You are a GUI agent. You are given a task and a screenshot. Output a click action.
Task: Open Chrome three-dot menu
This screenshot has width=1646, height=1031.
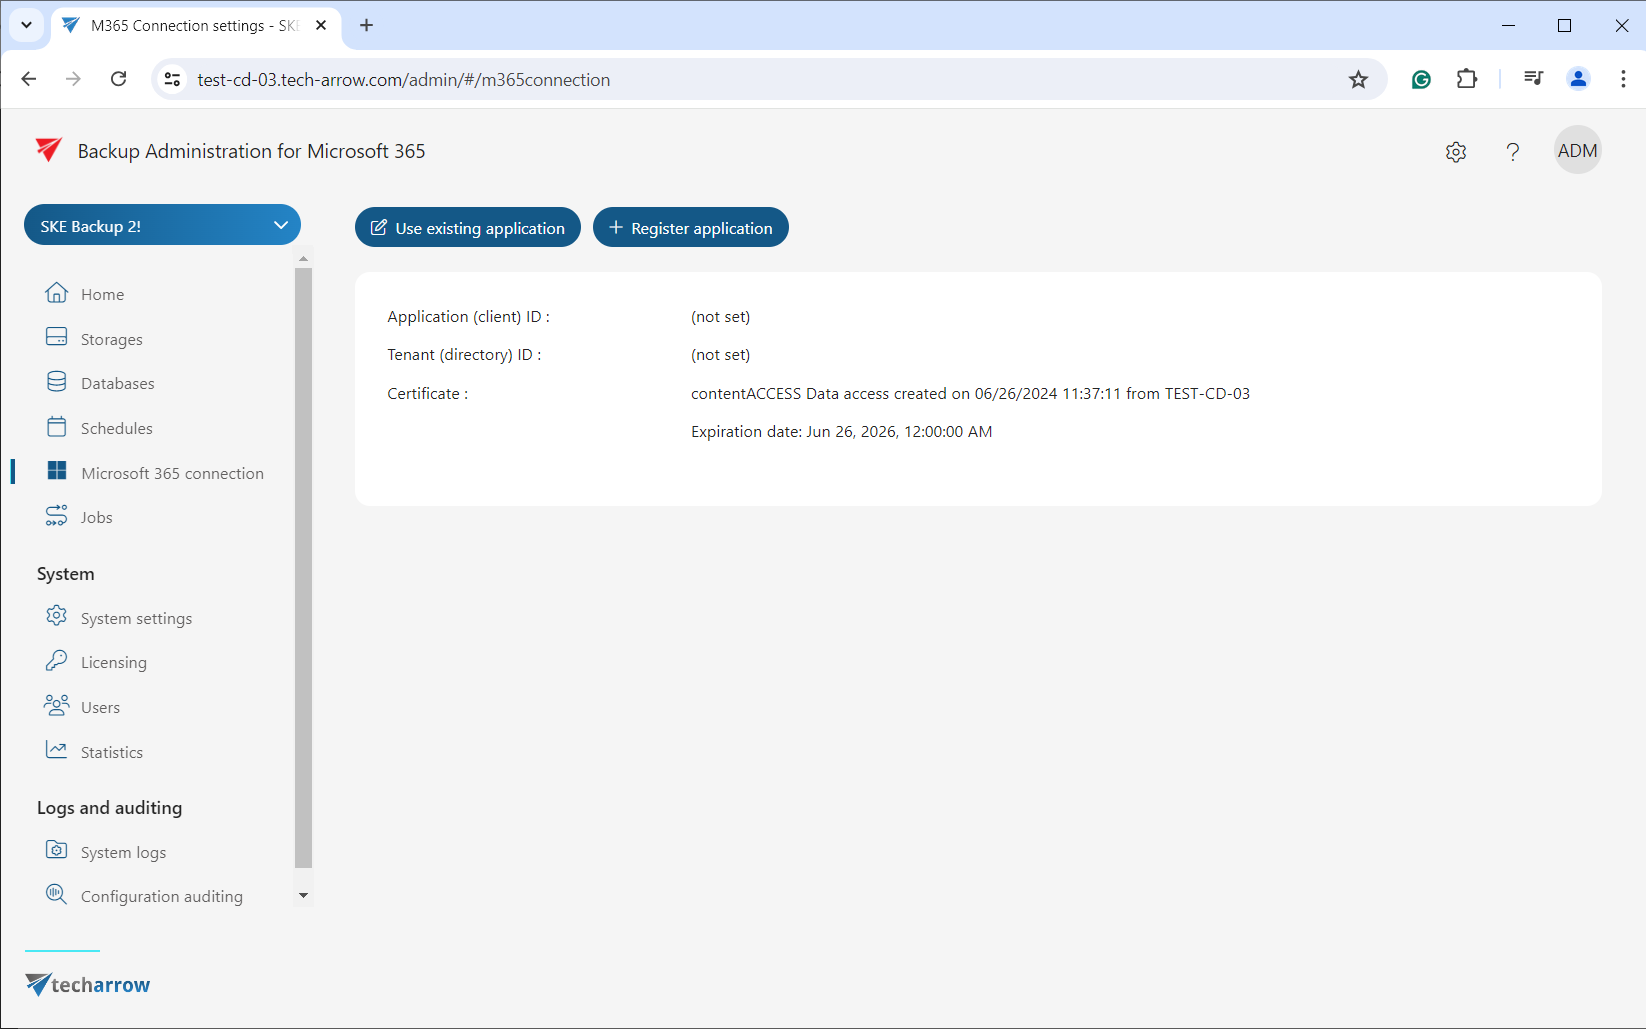point(1622,80)
